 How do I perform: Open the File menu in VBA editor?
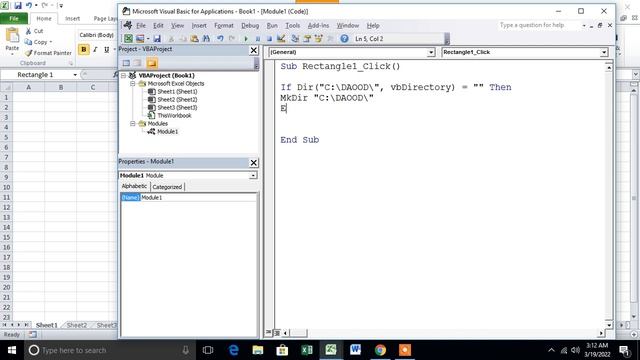point(141,25)
